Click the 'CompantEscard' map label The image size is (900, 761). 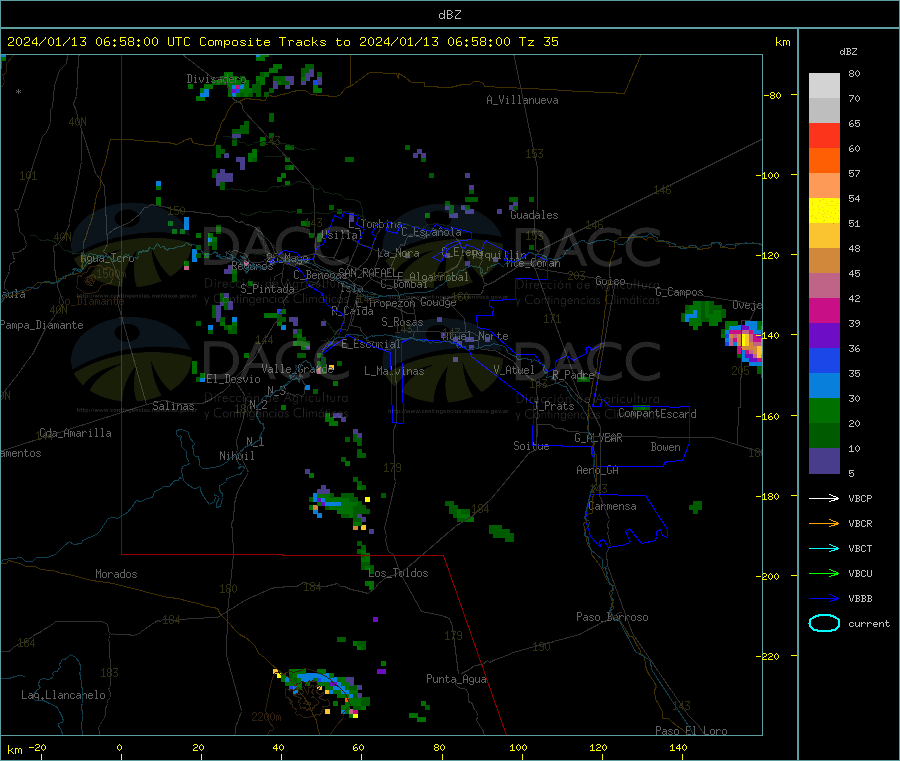[x=657, y=414]
